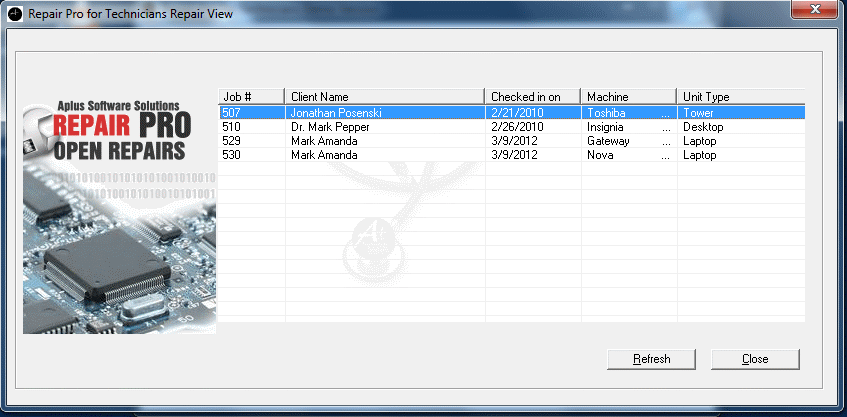Sort by the Job # column header
This screenshot has width=847, height=417.
tap(251, 97)
